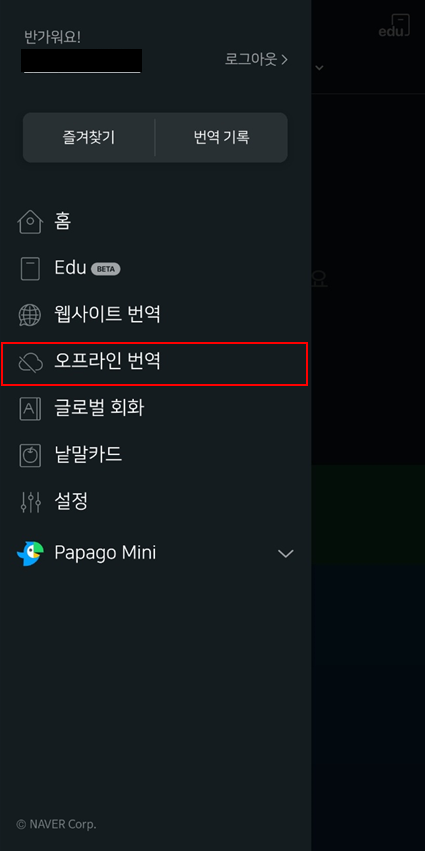Screen dimensions: 425x851
Task: Open the 즐겨찾기 favorites tab
Action: [88, 137]
